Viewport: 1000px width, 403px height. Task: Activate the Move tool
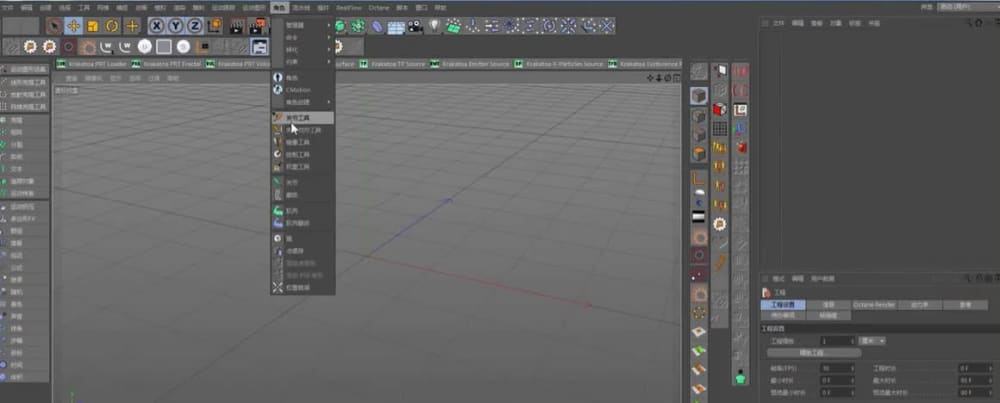[x=73, y=26]
